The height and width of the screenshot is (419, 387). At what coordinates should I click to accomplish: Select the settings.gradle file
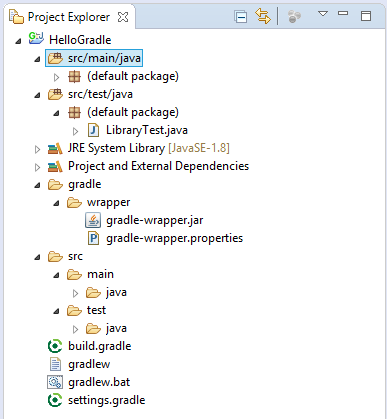pos(96,400)
